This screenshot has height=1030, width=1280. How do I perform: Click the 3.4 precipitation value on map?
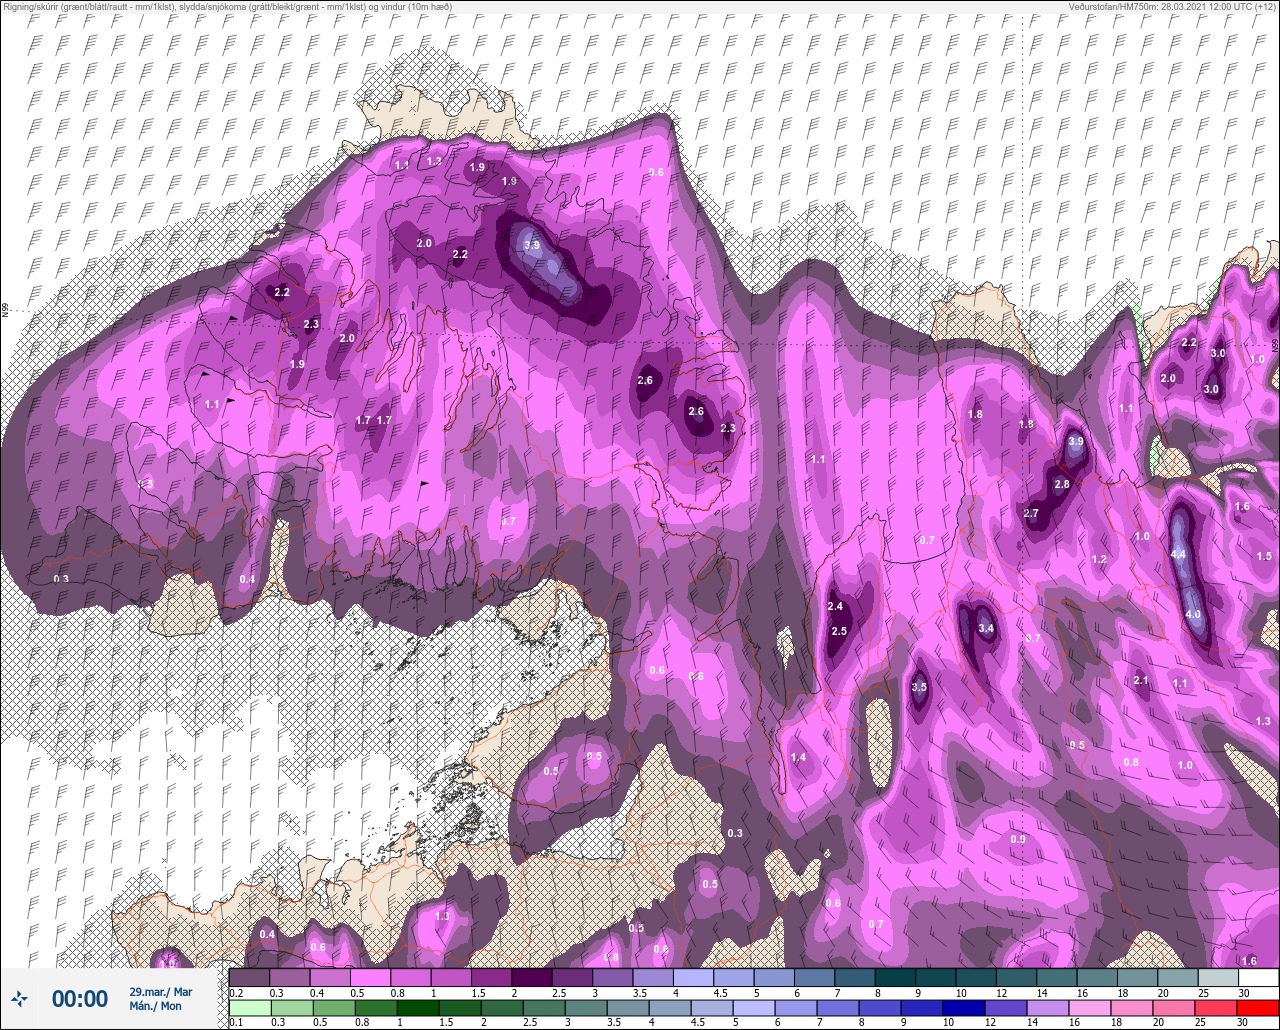point(986,629)
